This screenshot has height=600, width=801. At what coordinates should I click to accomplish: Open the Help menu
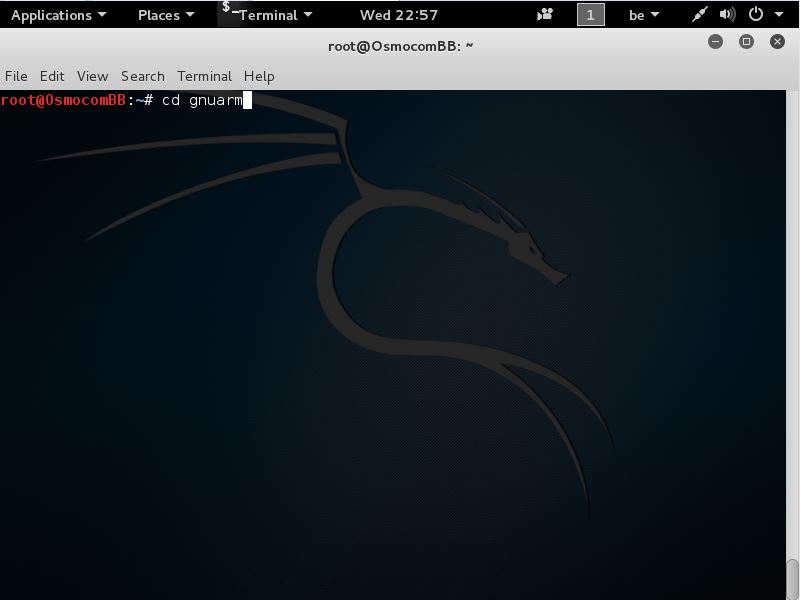pos(259,76)
